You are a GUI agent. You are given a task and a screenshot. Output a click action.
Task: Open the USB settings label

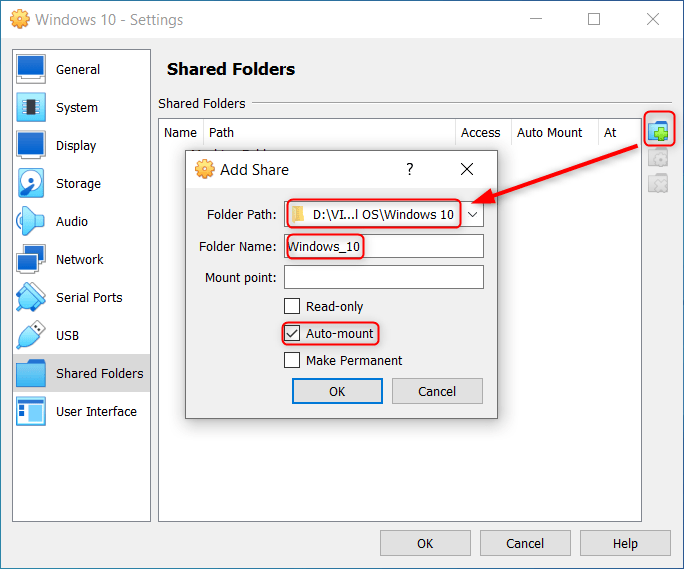pyautogui.click(x=67, y=336)
